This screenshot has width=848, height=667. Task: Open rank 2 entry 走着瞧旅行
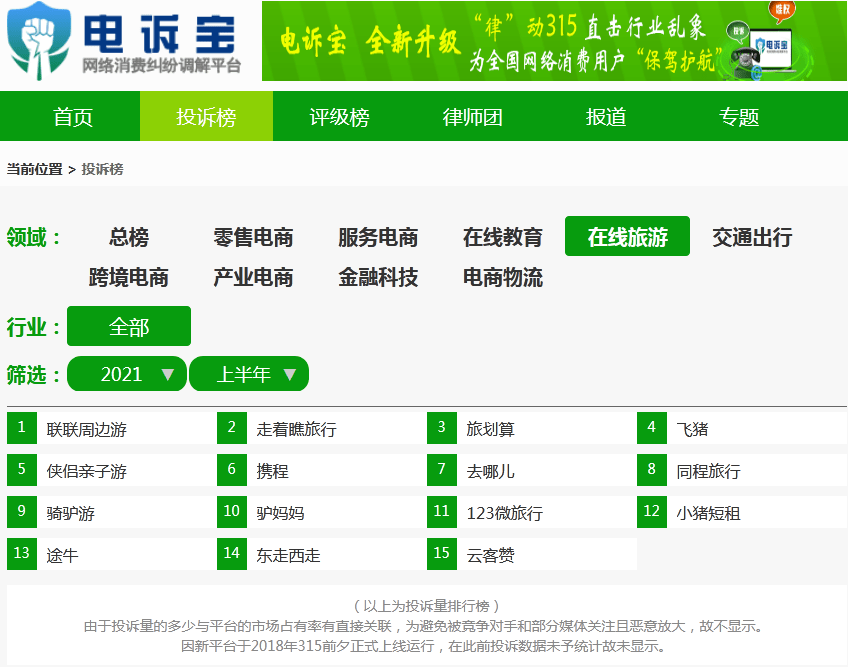click(x=322, y=428)
